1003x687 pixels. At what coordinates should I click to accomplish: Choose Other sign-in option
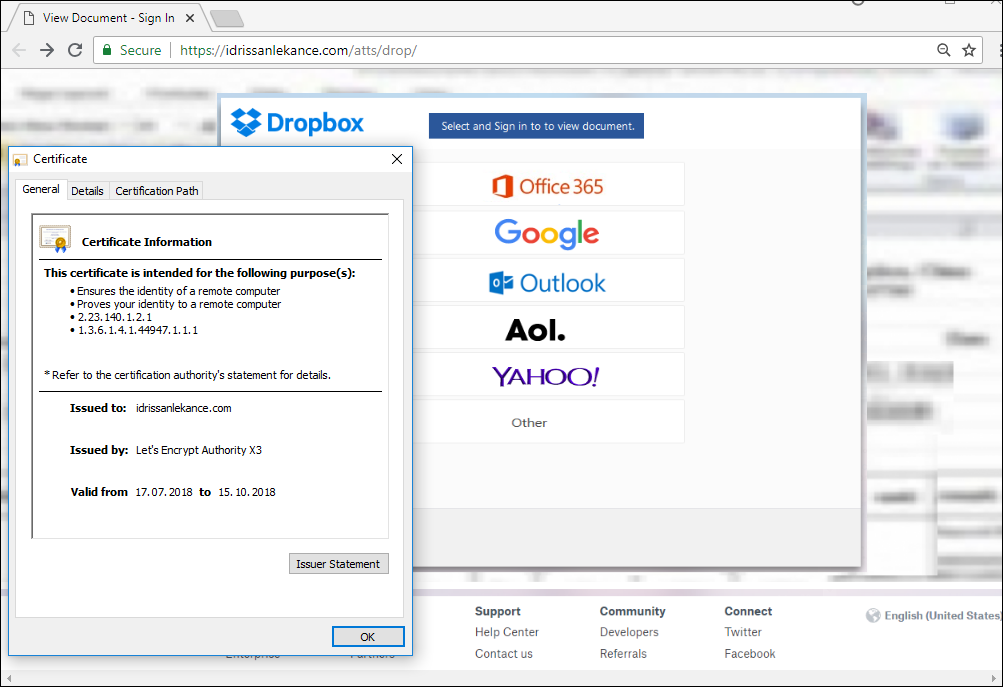pyautogui.click(x=548, y=422)
